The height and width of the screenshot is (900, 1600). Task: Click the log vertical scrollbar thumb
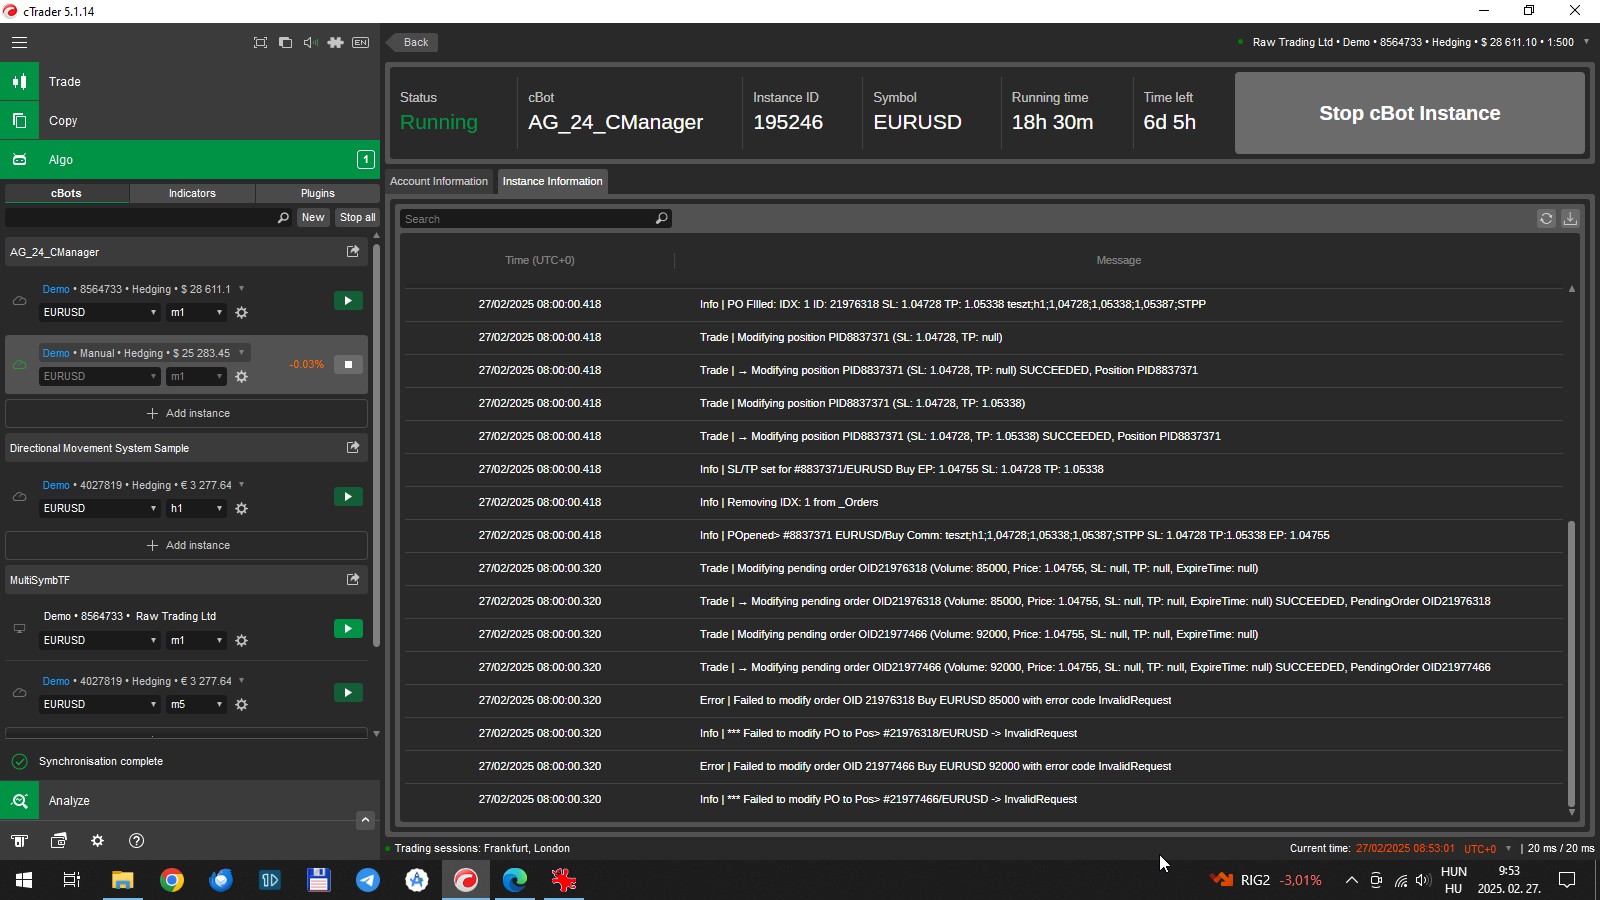[x=1571, y=662]
